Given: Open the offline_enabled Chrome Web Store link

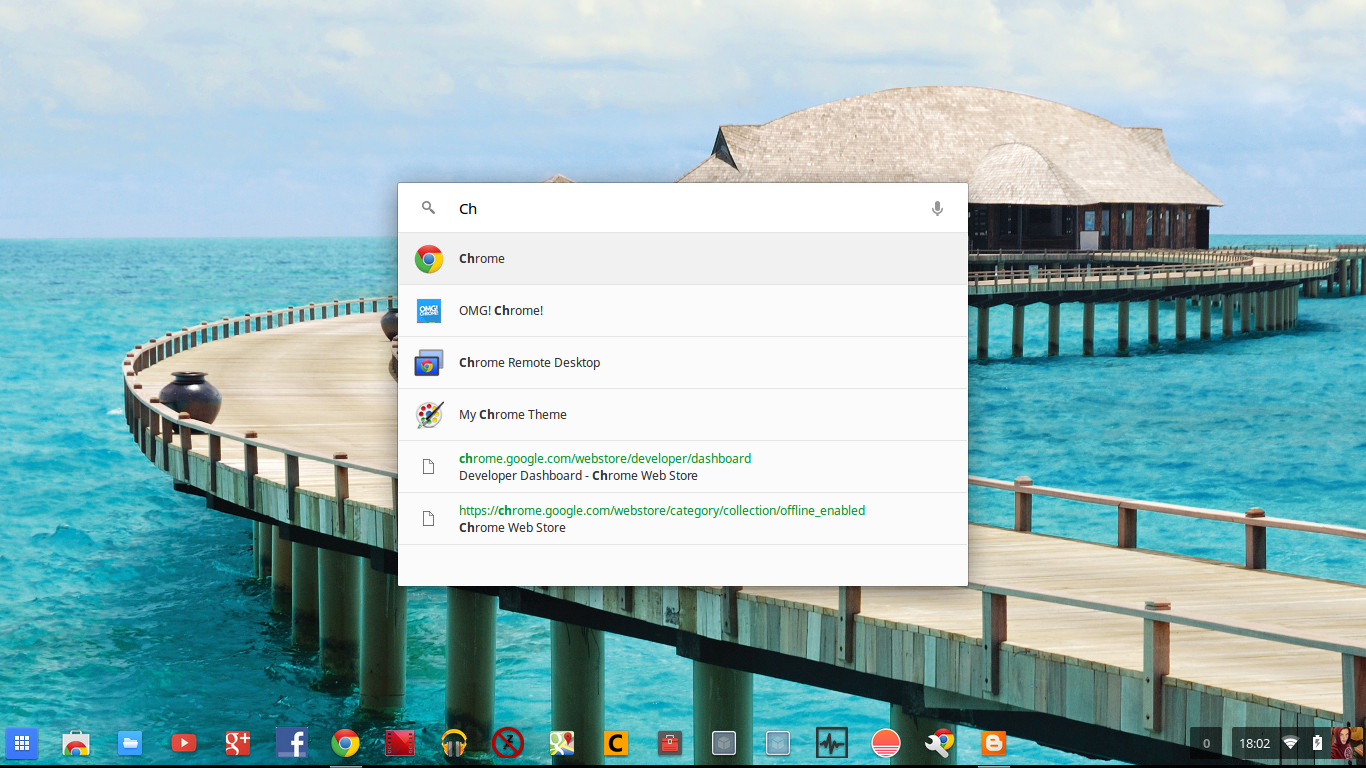Looking at the screenshot, I should coord(683,519).
